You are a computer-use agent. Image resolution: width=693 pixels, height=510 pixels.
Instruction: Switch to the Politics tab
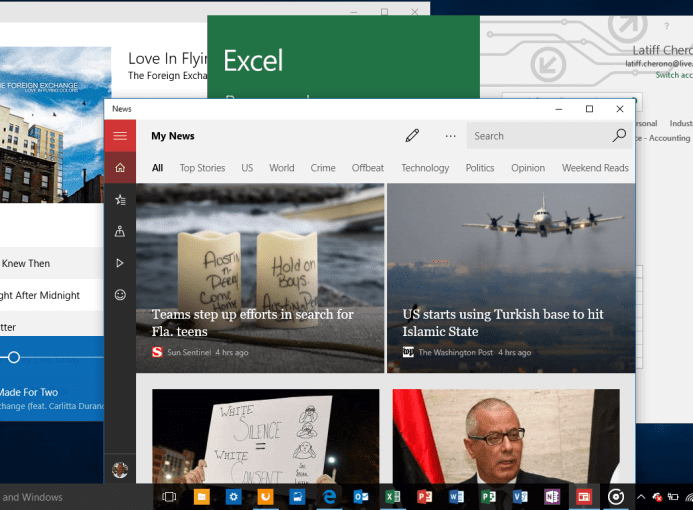[x=480, y=168]
